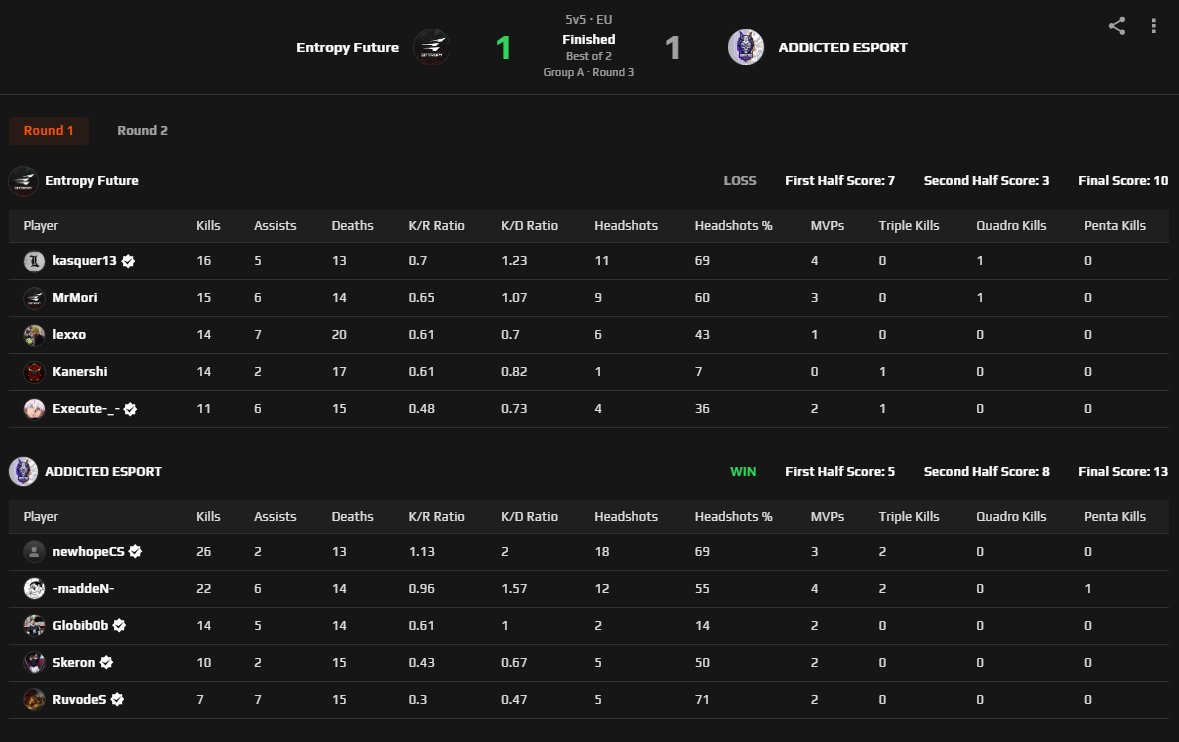This screenshot has width=1179, height=742.
Task: Open Globib0b player profile link
Action: (x=80, y=625)
